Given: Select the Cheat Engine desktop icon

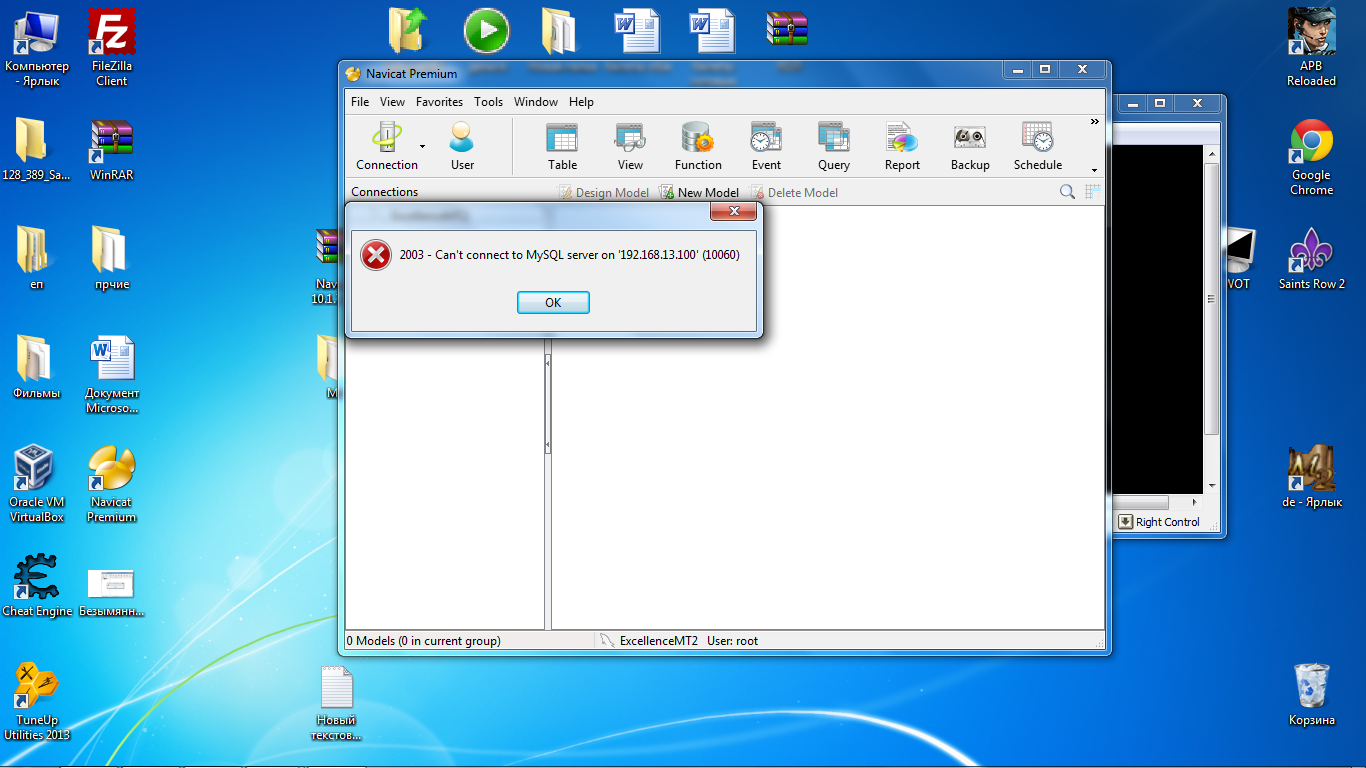Looking at the screenshot, I should (x=37, y=585).
